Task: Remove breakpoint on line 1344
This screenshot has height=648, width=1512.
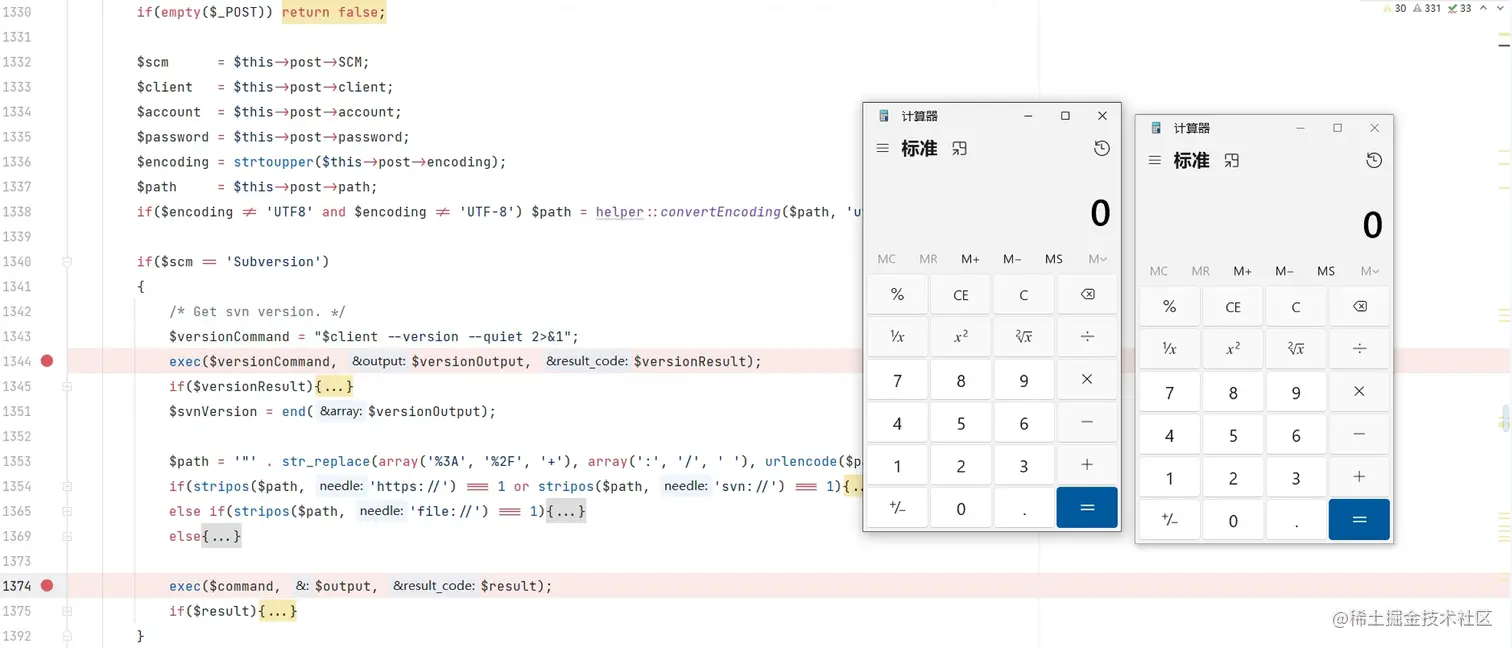Action: coord(47,361)
